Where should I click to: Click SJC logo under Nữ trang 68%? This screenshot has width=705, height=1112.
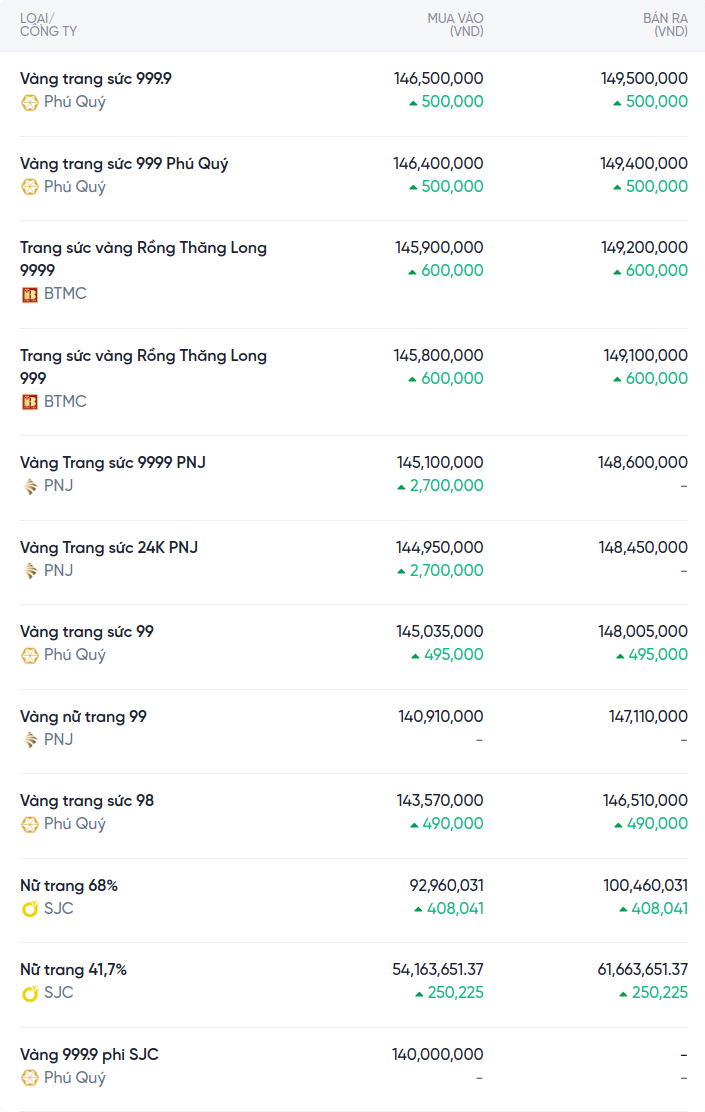30,909
